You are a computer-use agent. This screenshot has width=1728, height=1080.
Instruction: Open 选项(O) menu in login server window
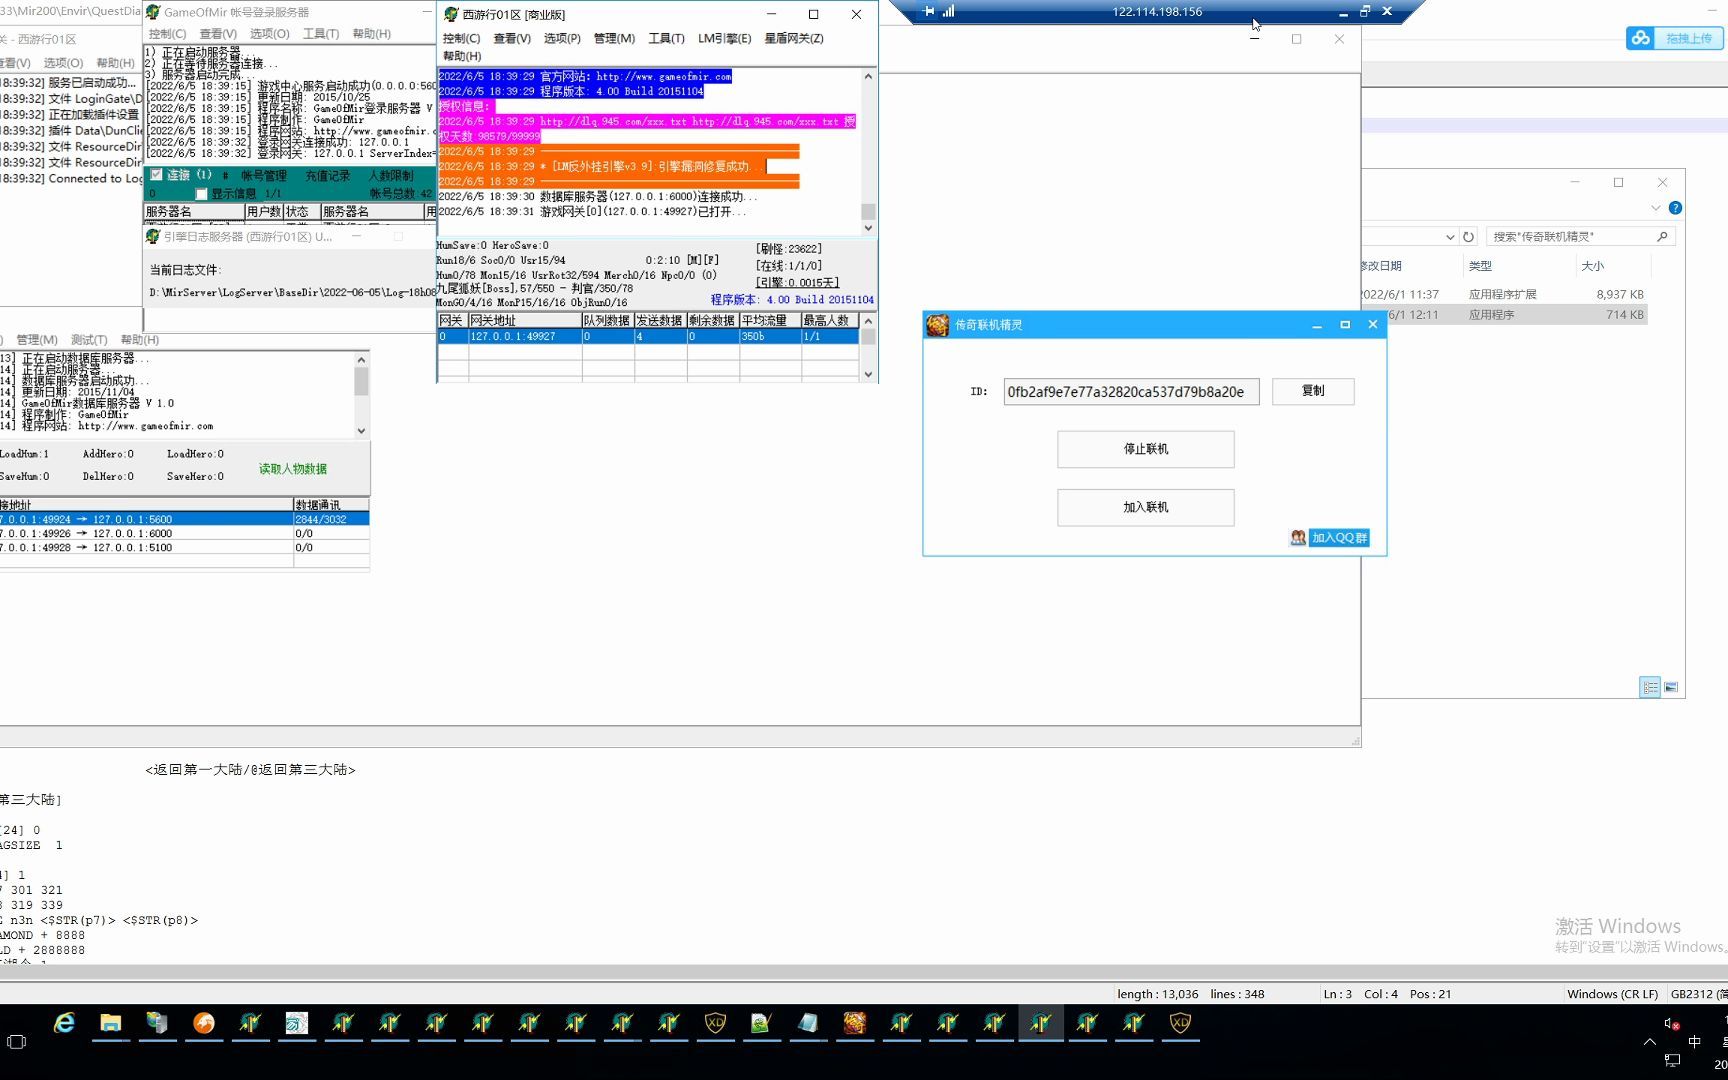pyautogui.click(x=269, y=34)
